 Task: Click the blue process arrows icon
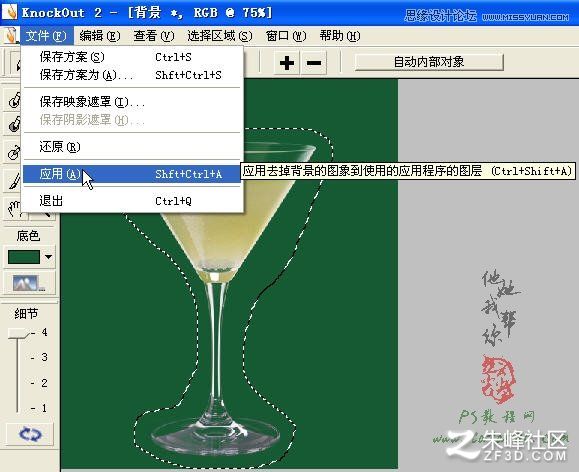click(x=30, y=434)
